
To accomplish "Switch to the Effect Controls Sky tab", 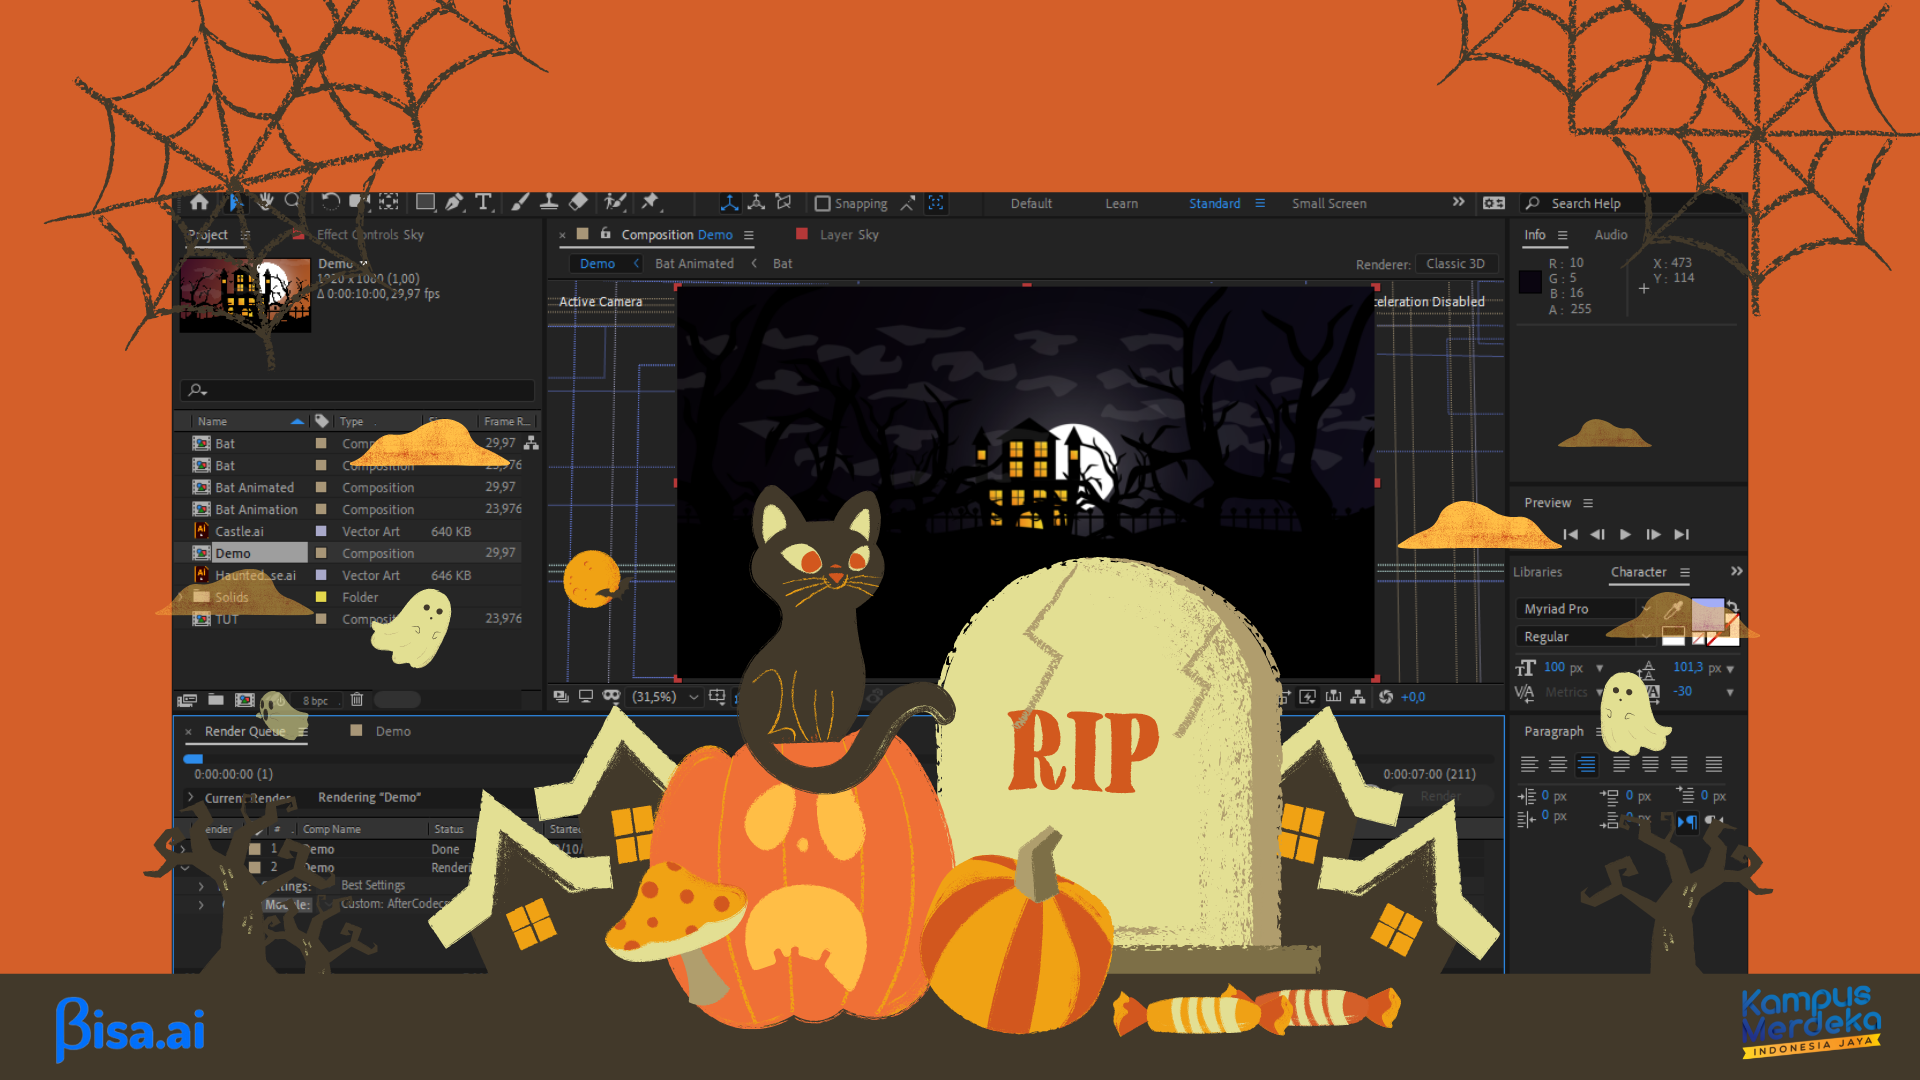I will (x=370, y=235).
